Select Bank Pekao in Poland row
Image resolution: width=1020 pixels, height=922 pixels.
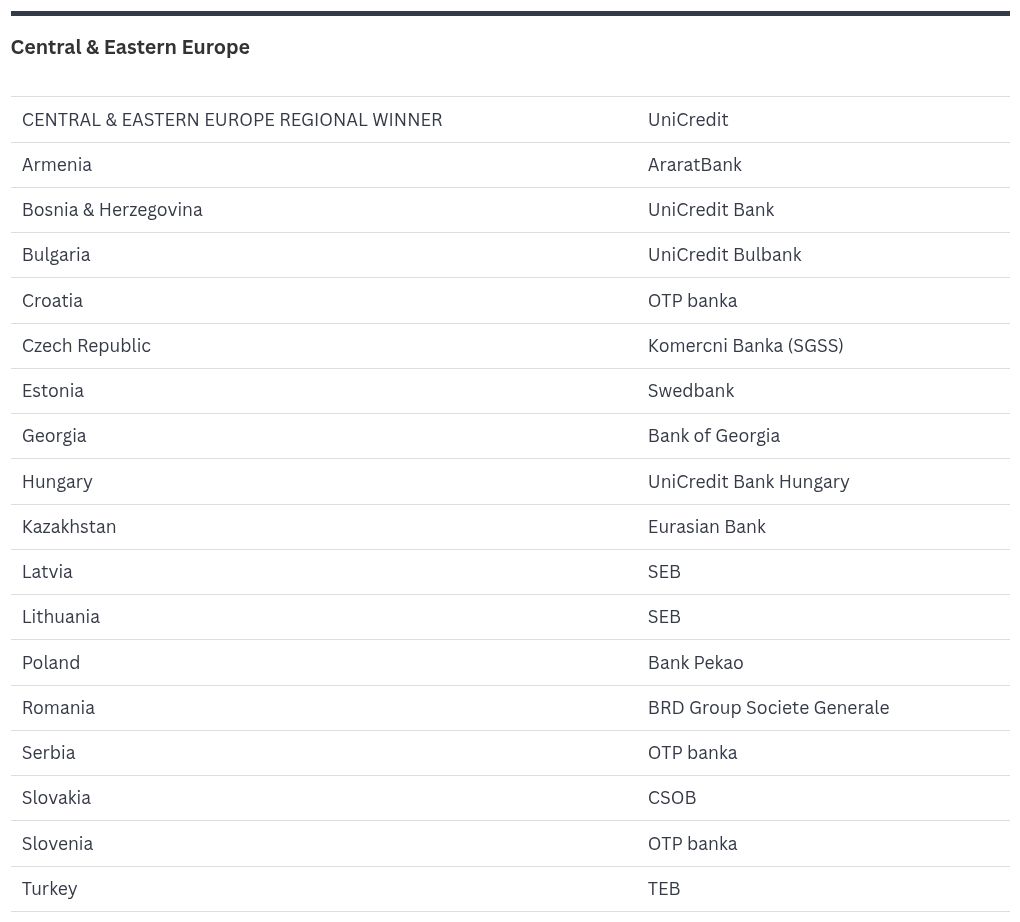point(695,662)
